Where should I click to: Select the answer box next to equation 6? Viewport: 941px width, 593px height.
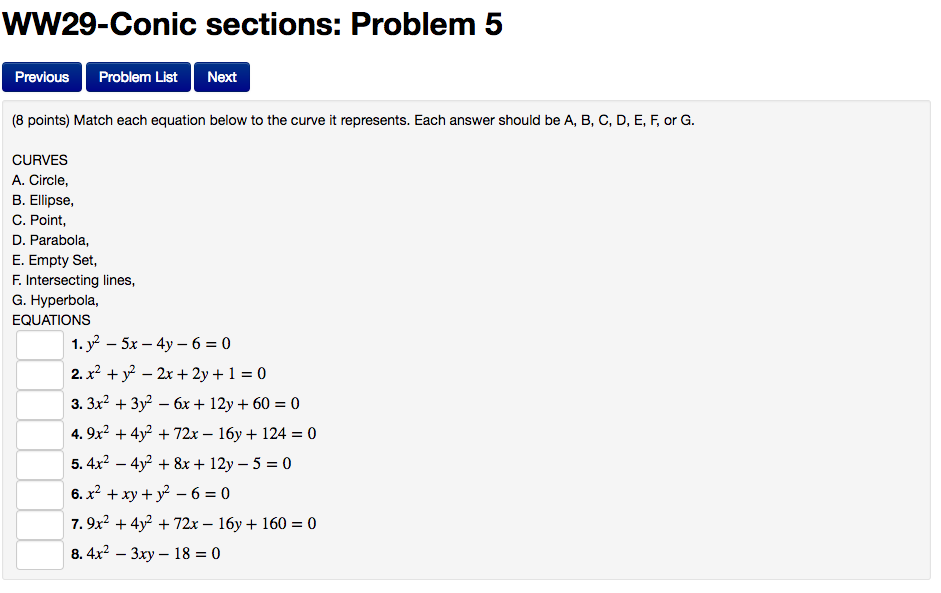click(x=39, y=494)
